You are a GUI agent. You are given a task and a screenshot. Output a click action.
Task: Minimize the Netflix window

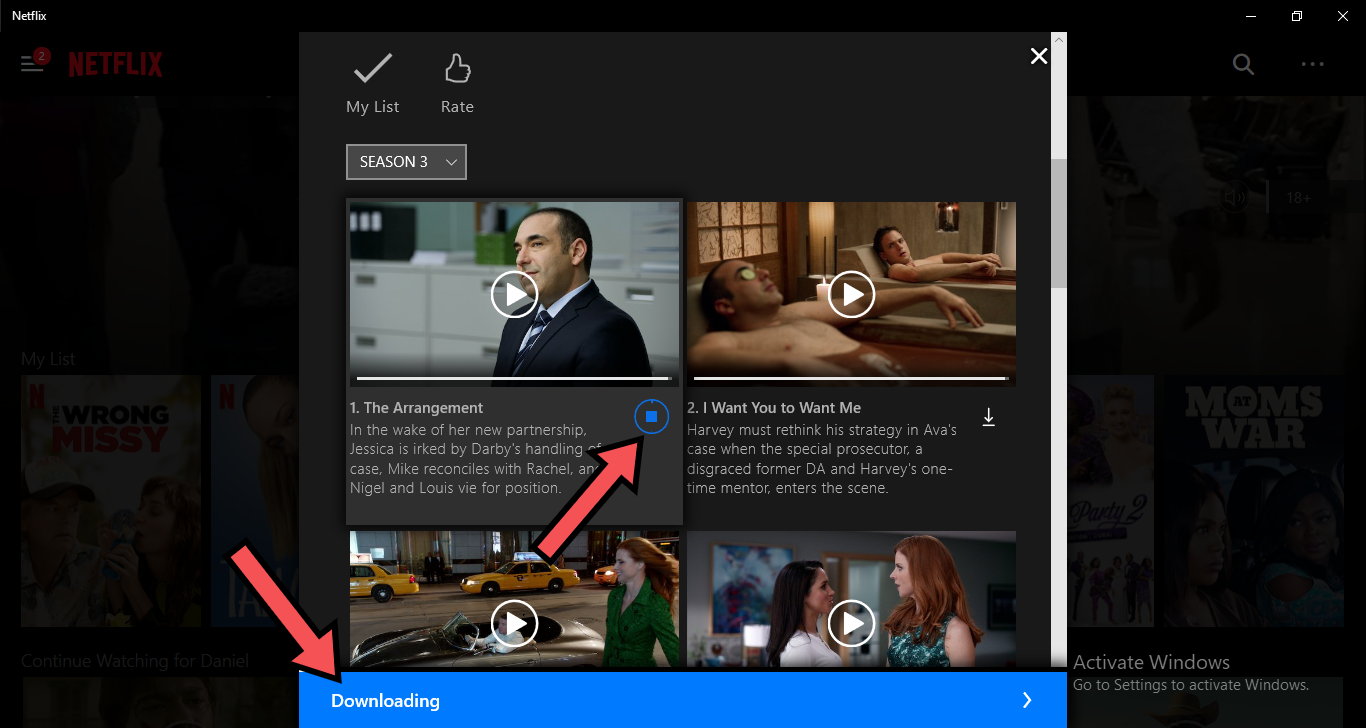1251,16
